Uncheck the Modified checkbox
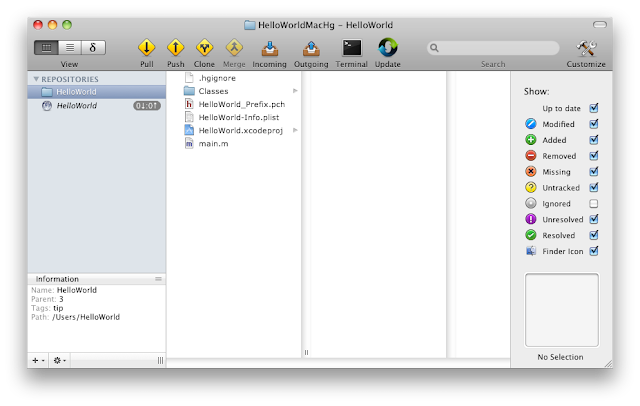The width and height of the screenshot is (640, 406). [x=594, y=124]
